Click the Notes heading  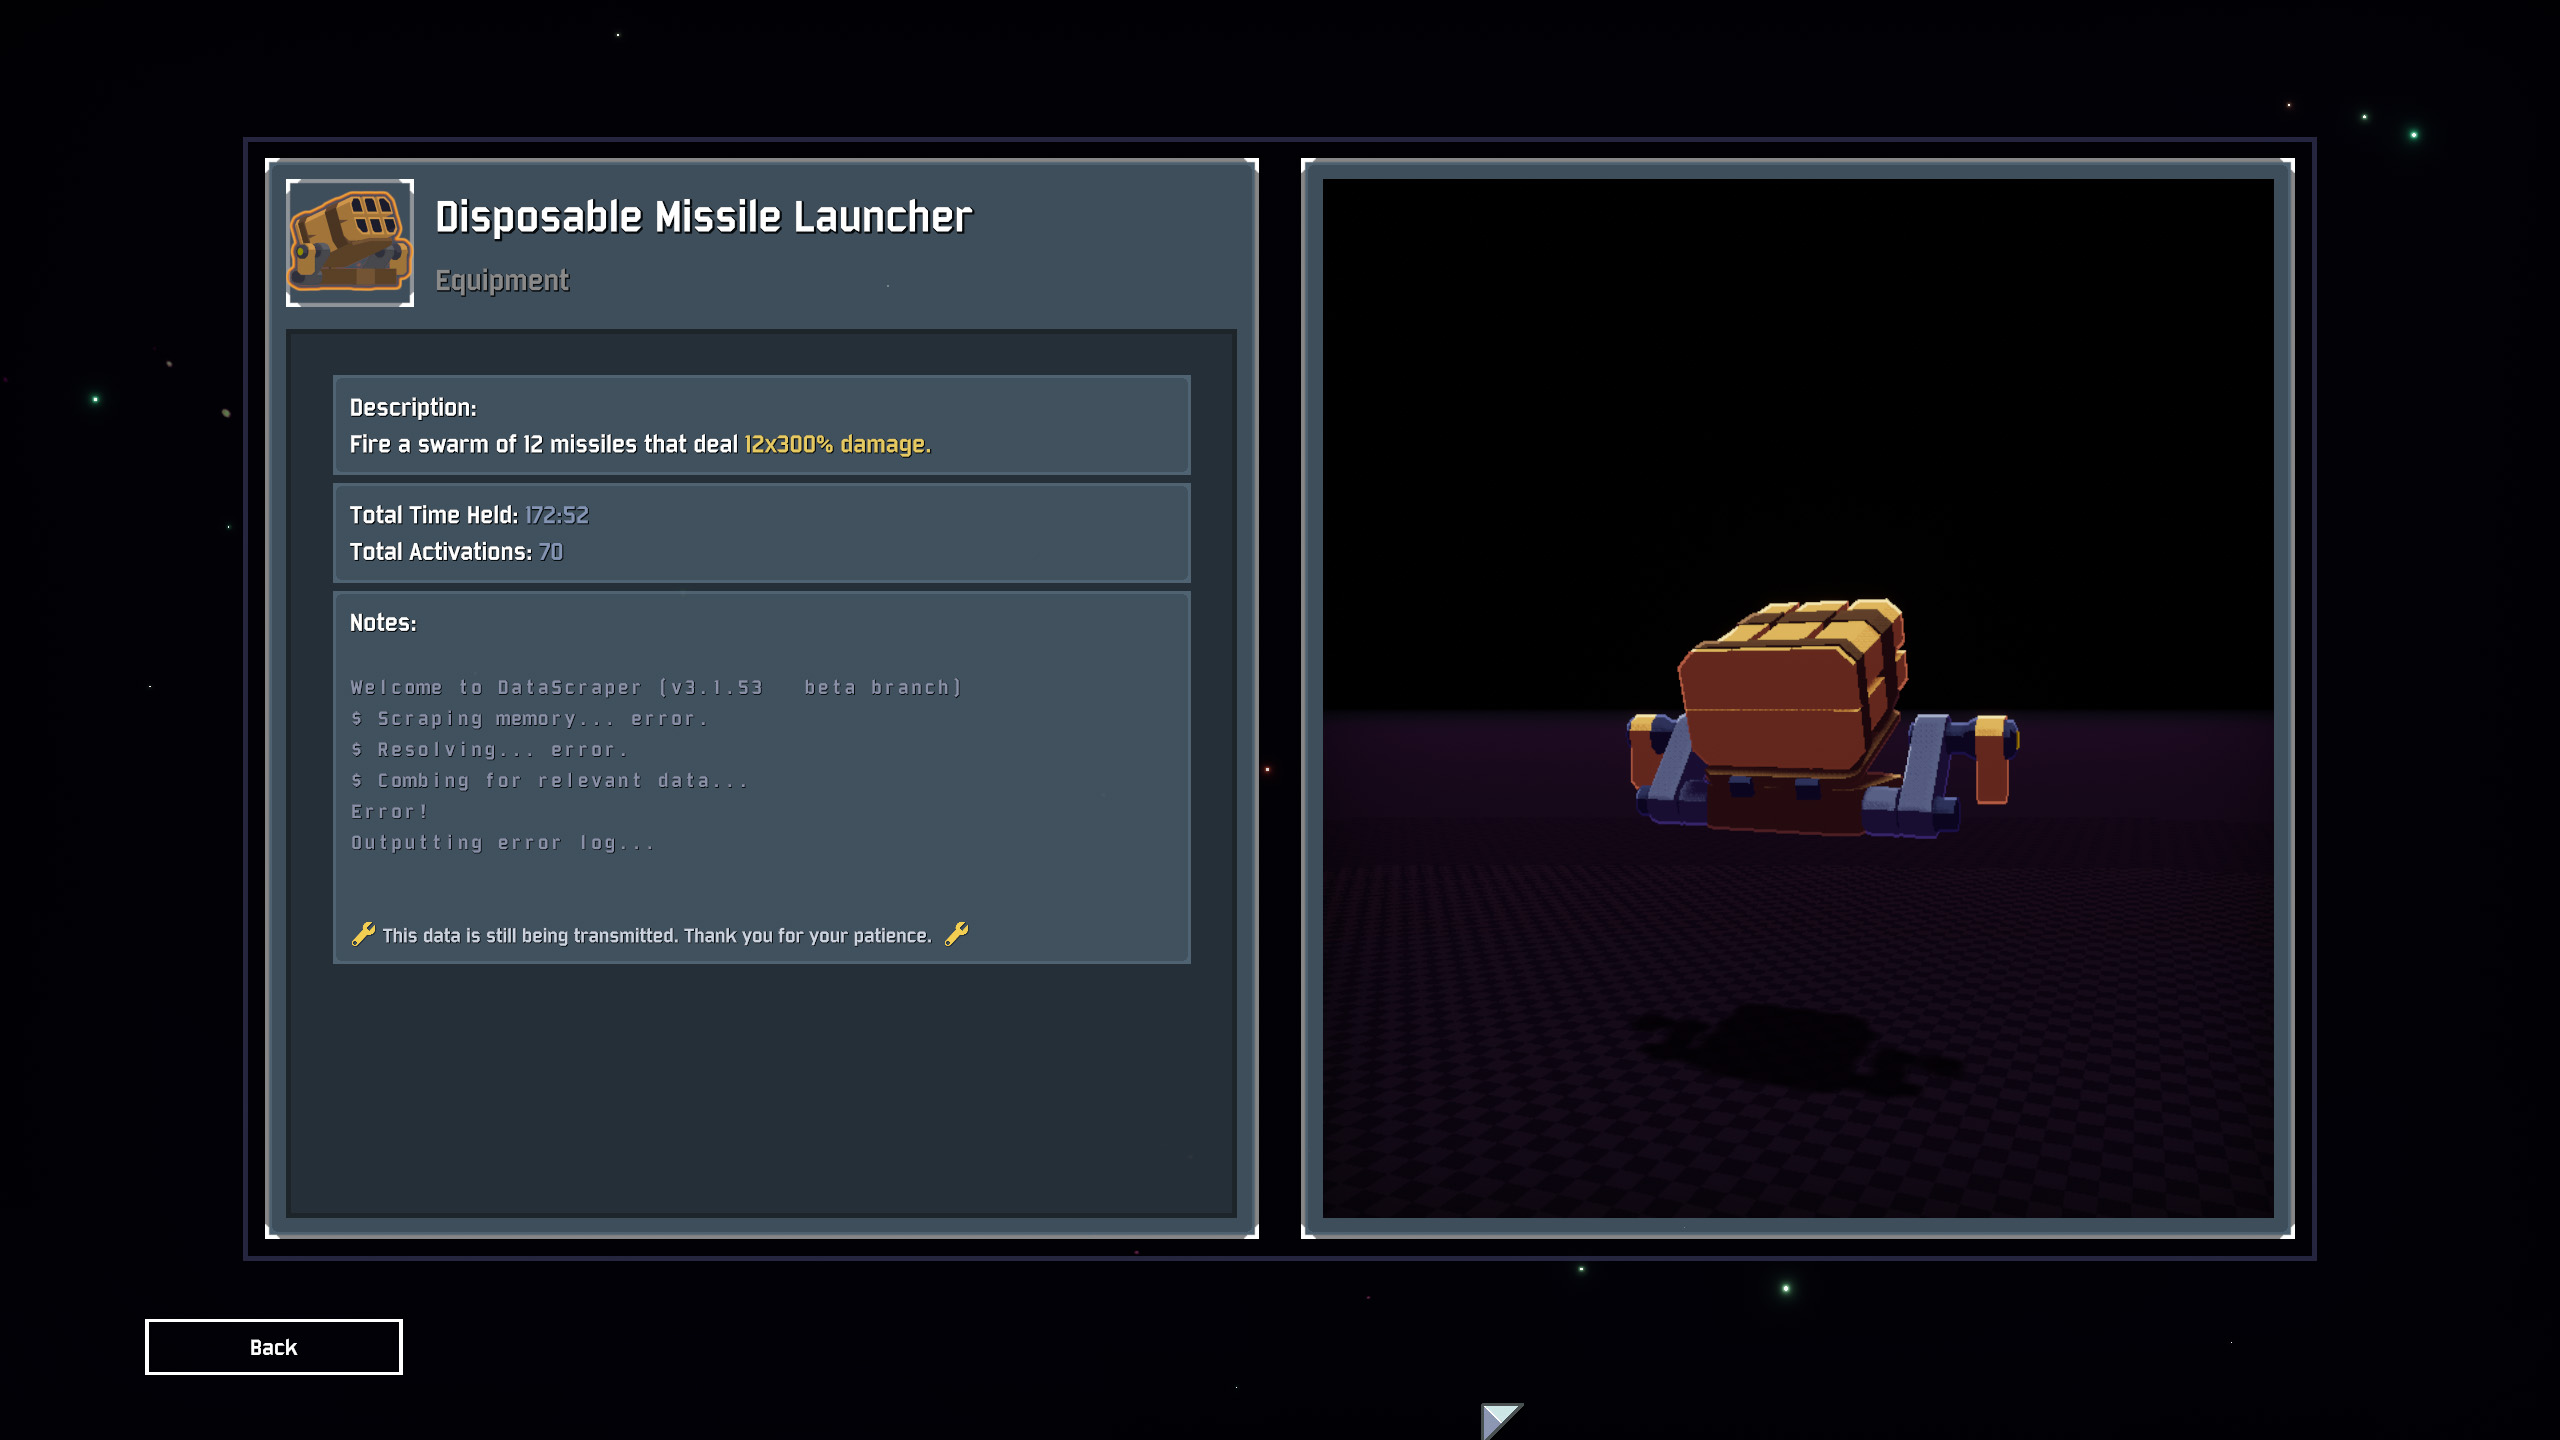pyautogui.click(x=383, y=623)
